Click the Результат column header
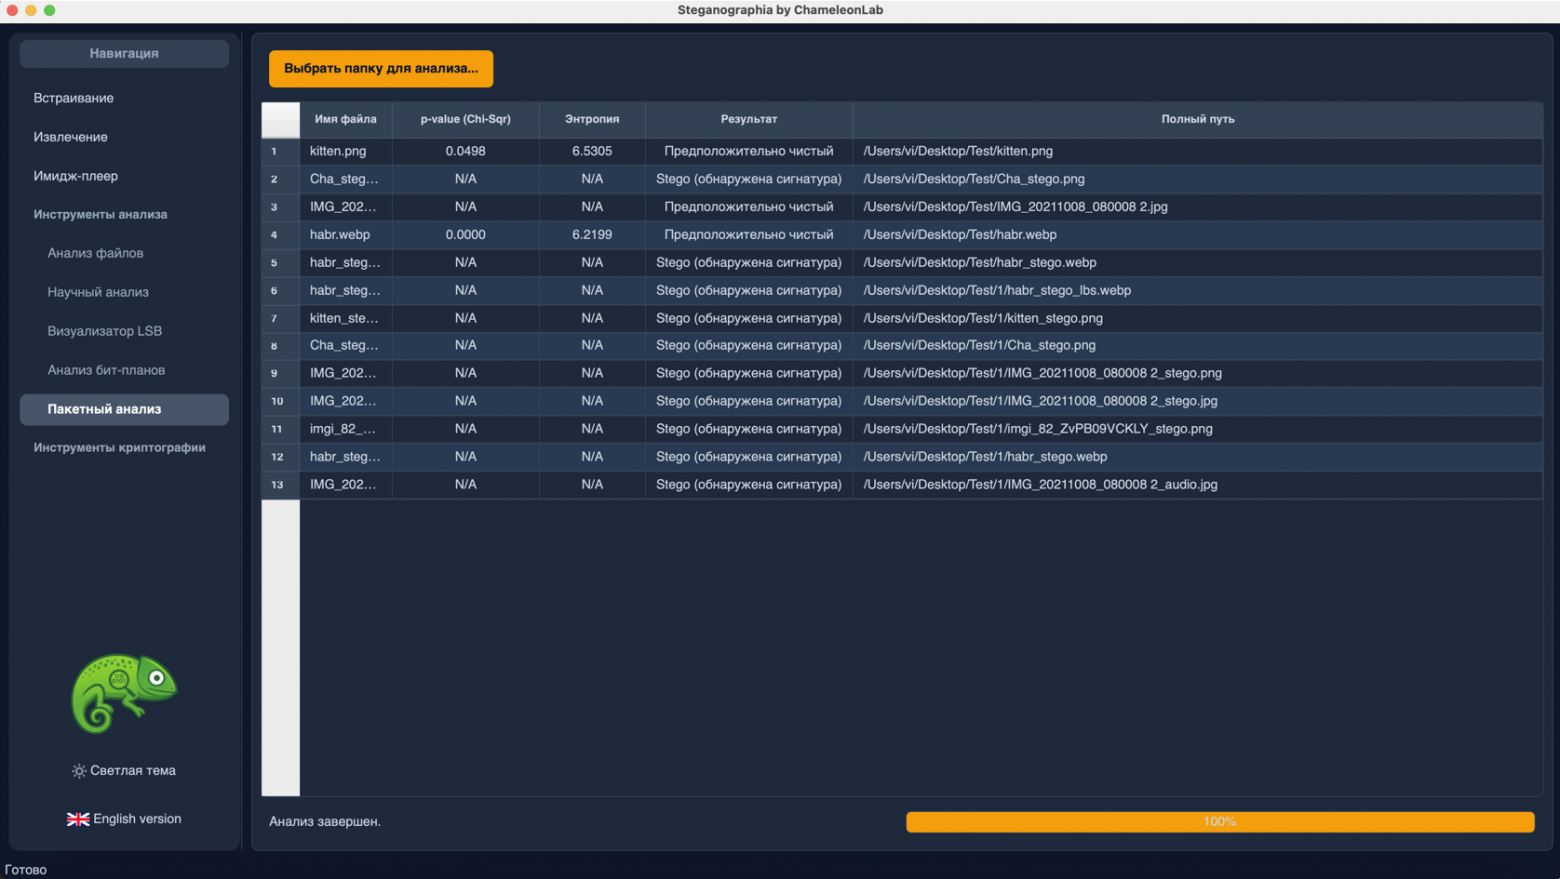Screen dimensions: 1560x879 (x=748, y=119)
